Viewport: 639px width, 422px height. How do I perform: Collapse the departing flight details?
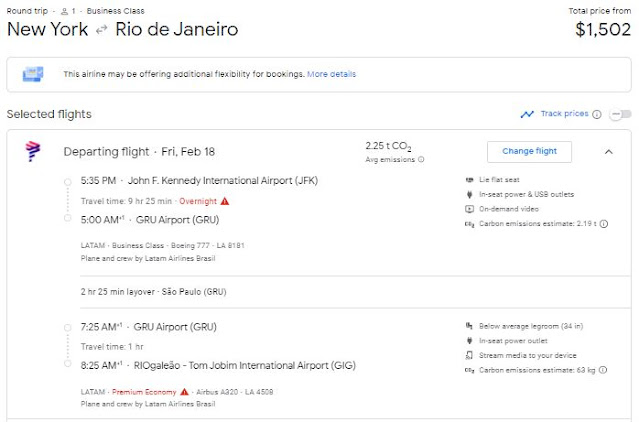[609, 152]
